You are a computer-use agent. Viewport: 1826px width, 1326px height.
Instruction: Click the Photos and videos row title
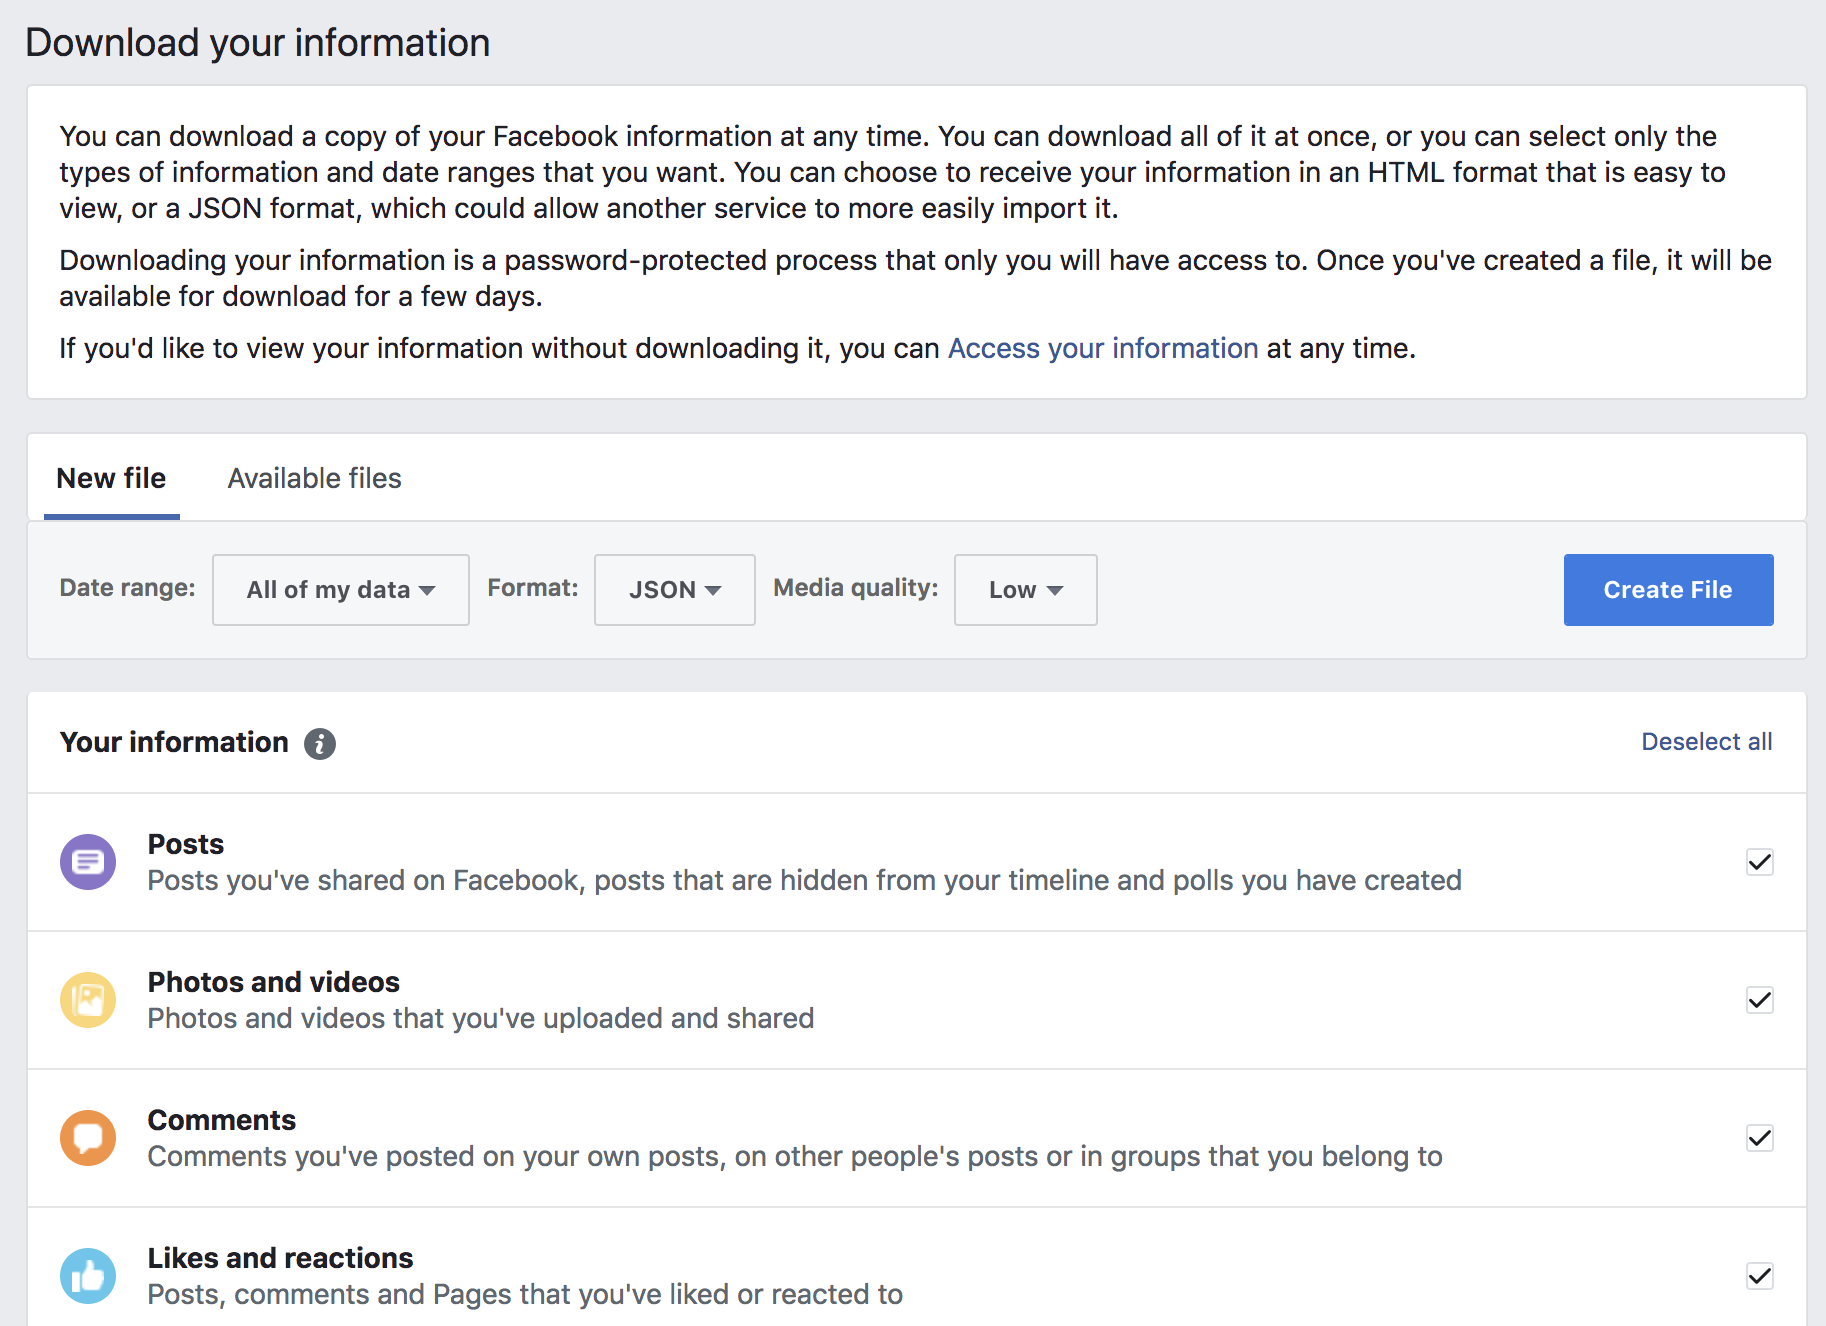tap(274, 982)
